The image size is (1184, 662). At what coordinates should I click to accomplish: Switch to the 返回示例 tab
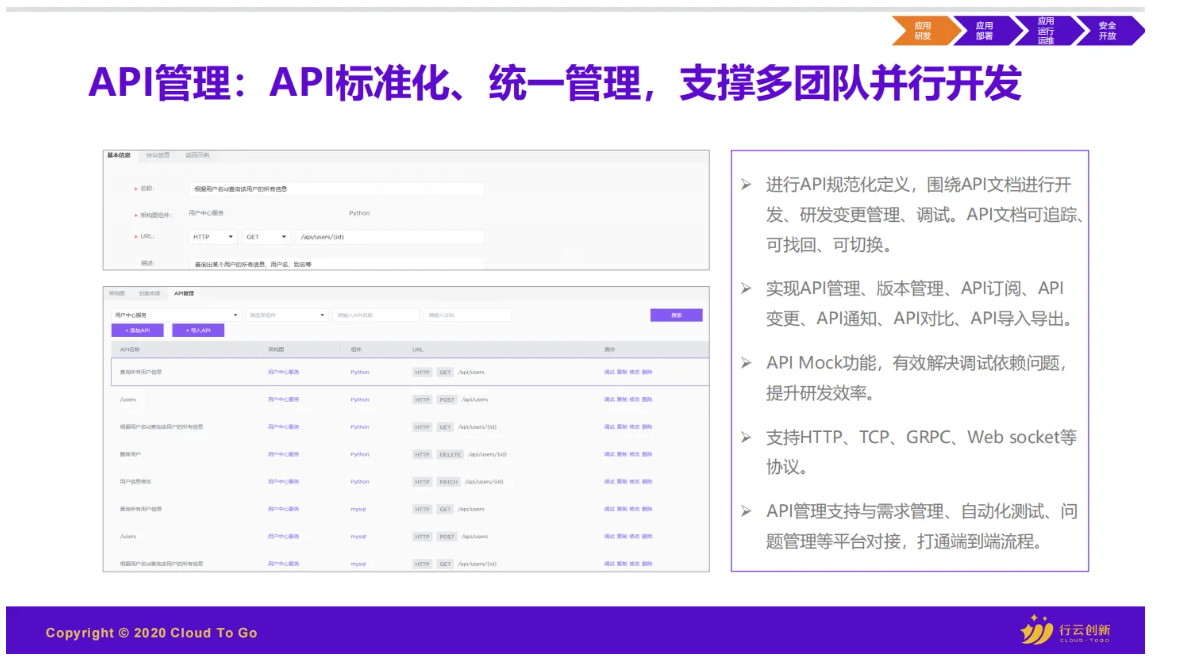(199, 155)
